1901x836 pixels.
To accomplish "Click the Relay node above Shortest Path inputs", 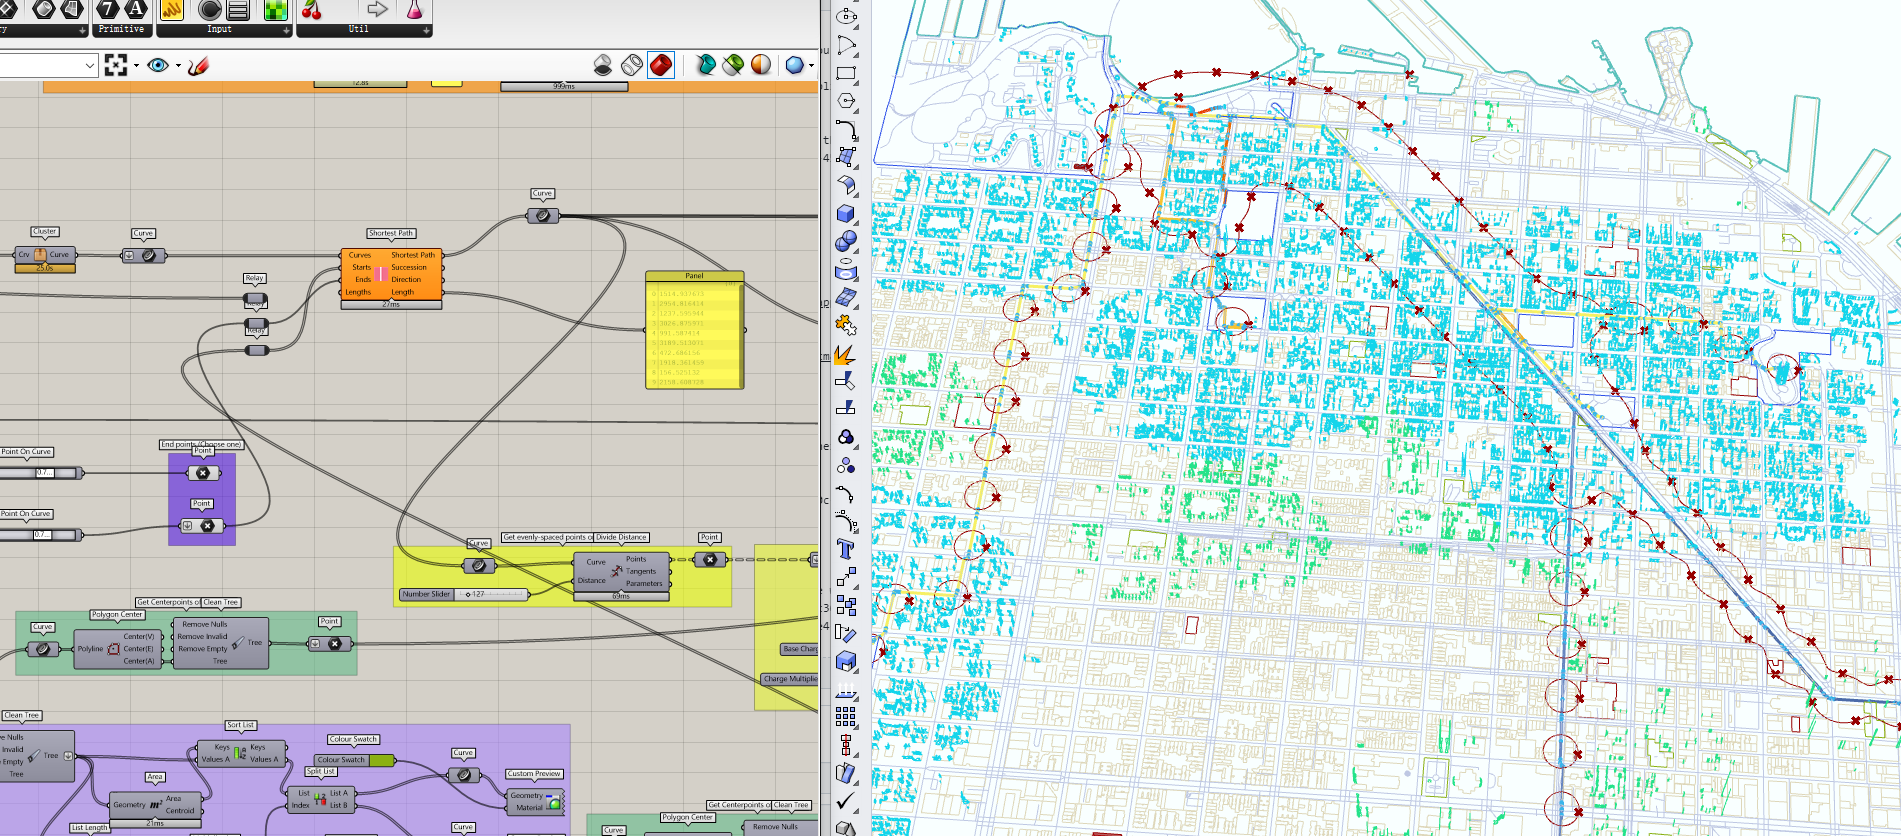I will 256,300.
